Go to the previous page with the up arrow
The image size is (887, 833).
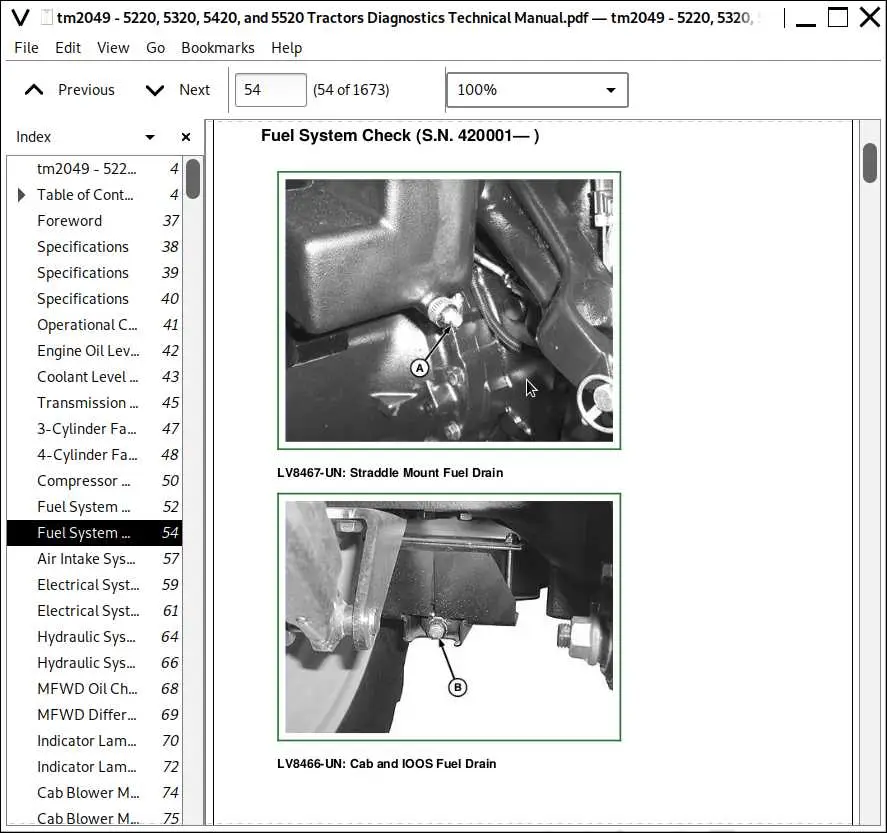click(x=34, y=90)
